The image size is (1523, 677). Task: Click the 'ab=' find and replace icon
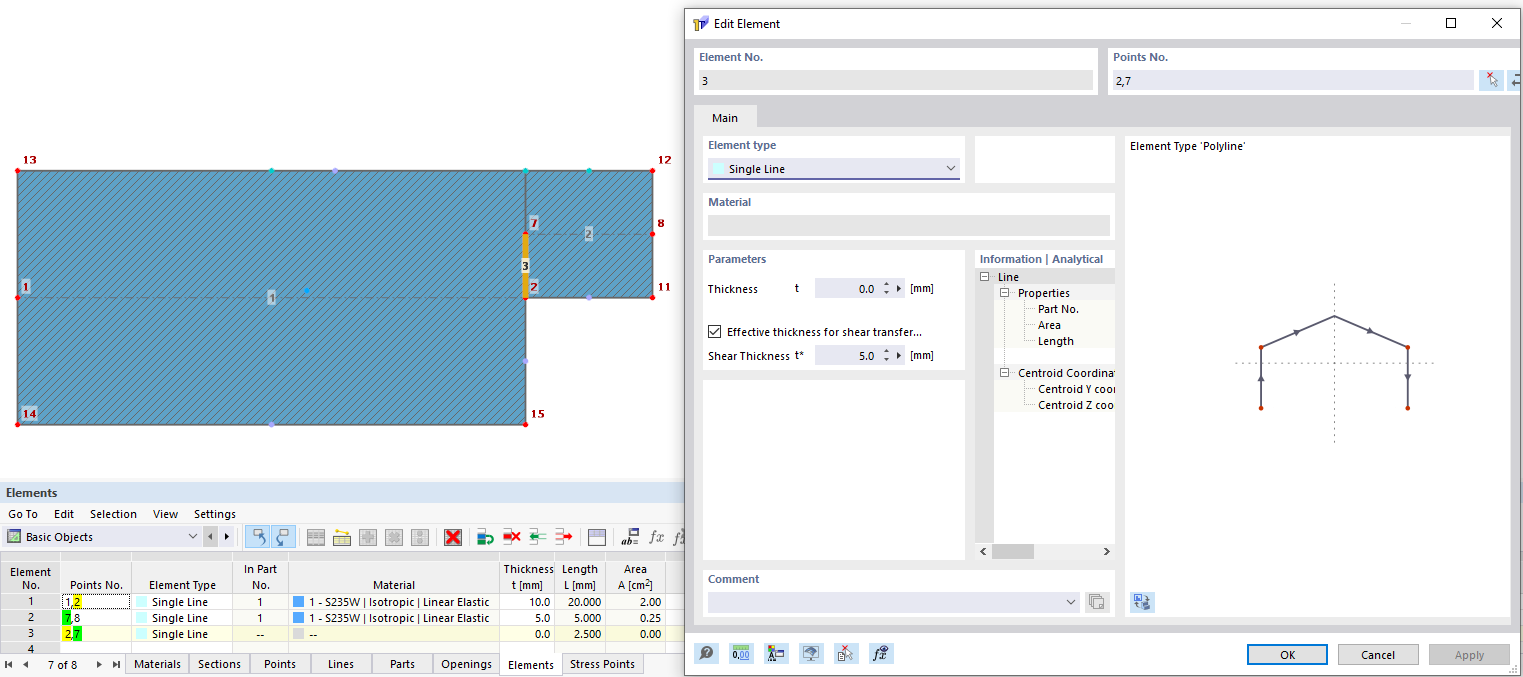630,537
